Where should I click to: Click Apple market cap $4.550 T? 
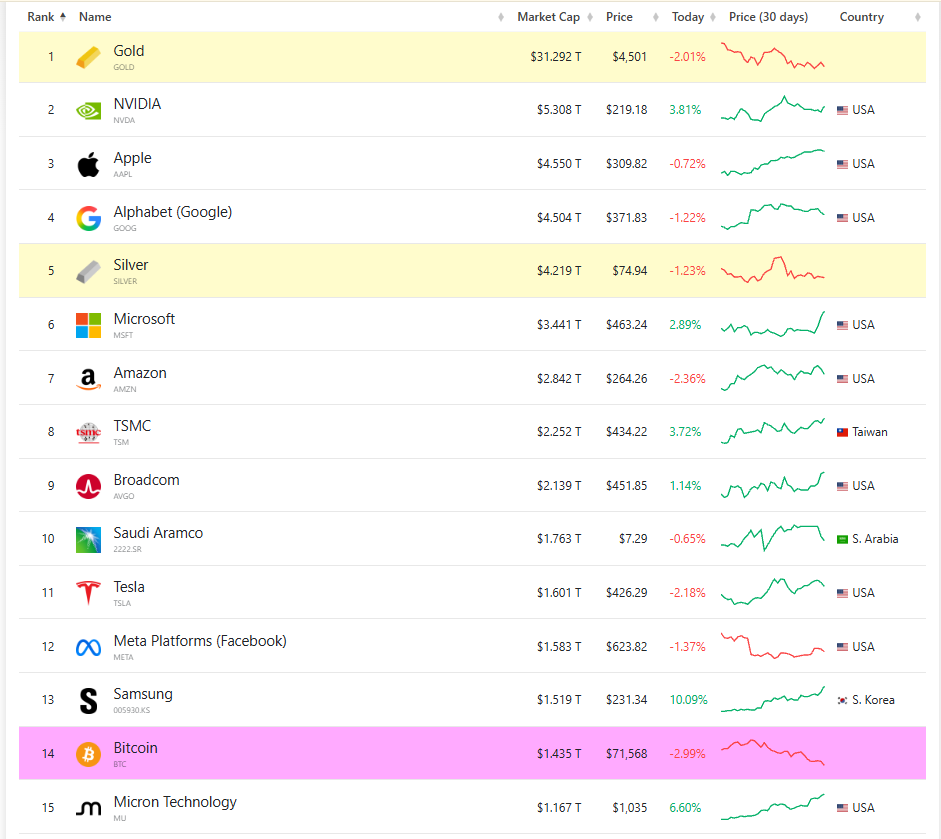[559, 164]
